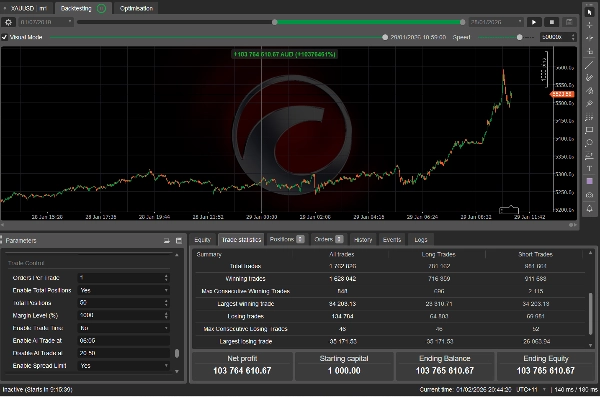Click the Starting capital value 1 000.00
The image size is (600, 397).
click(x=344, y=371)
